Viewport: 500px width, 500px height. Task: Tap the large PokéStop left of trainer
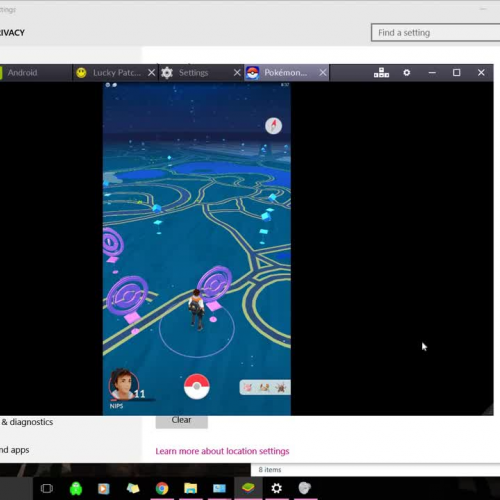[128, 296]
